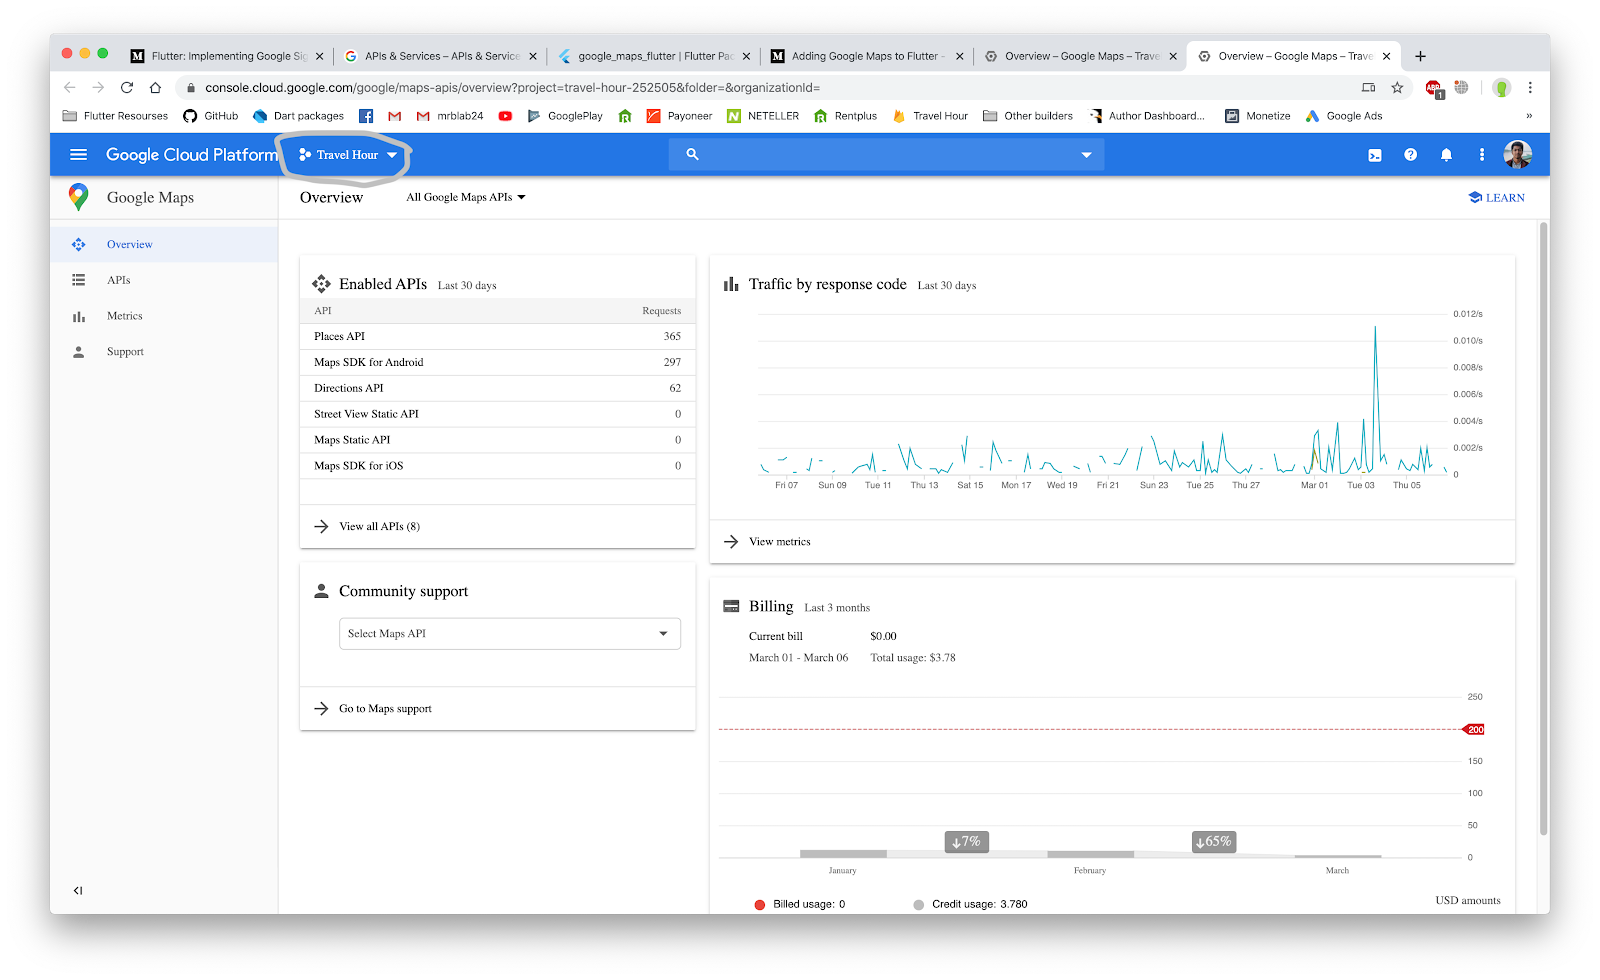Click the Google Maps pin logo

click(x=78, y=197)
